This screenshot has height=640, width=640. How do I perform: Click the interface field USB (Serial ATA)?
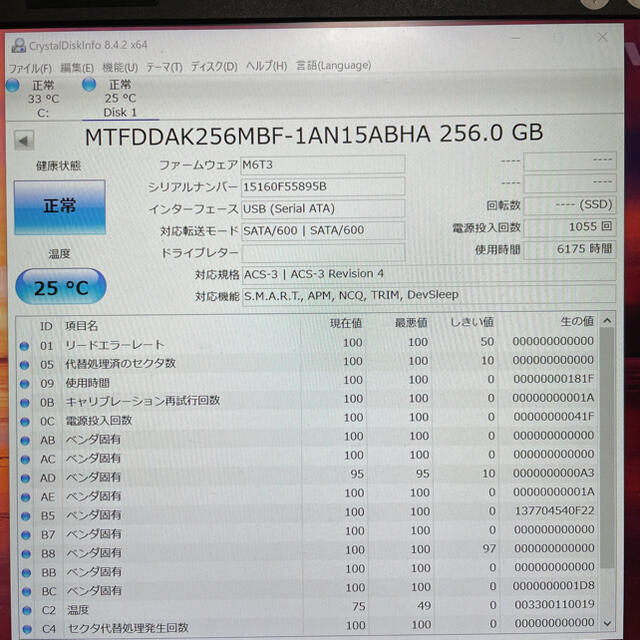pos(323,209)
